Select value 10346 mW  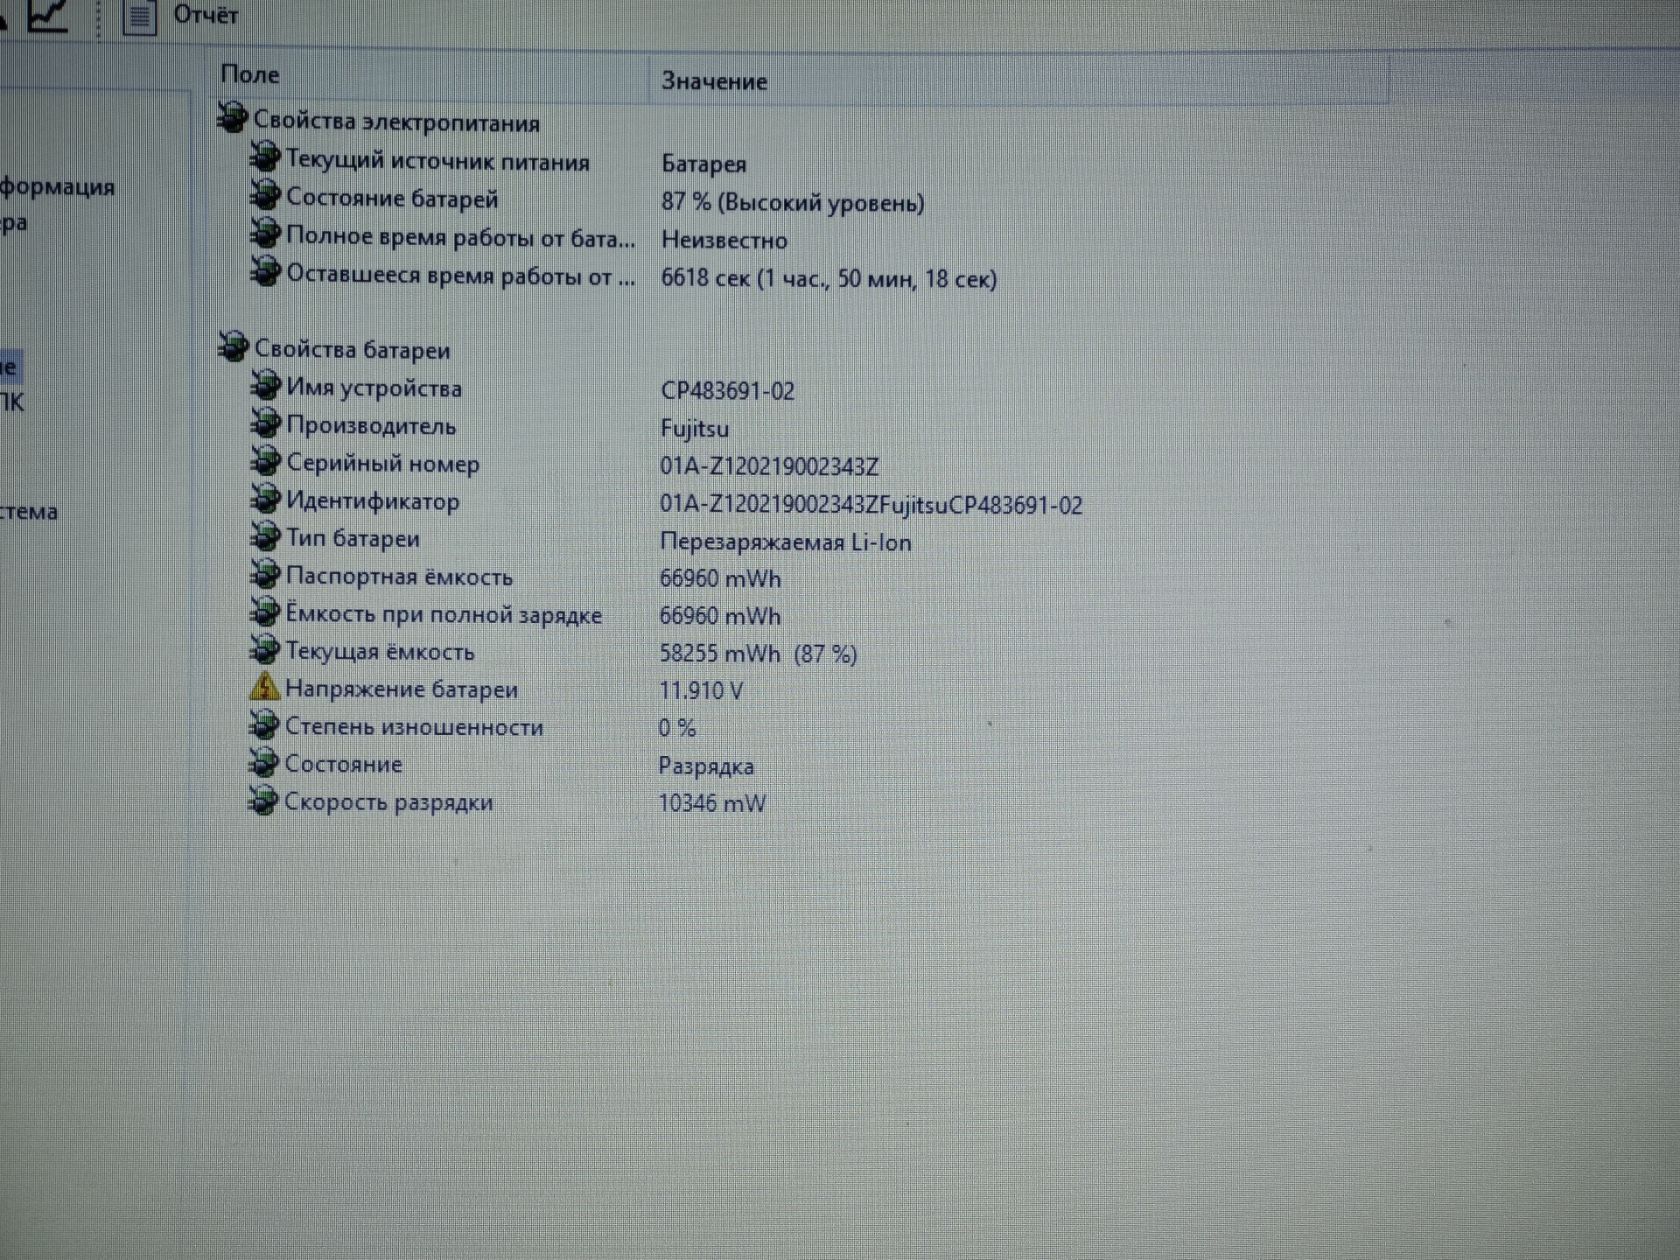[x=711, y=803]
